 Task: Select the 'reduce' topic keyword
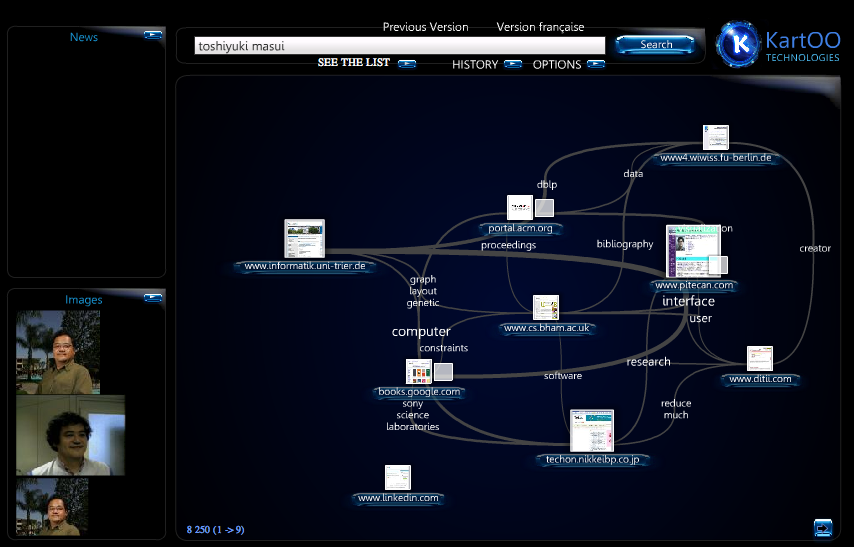676,404
